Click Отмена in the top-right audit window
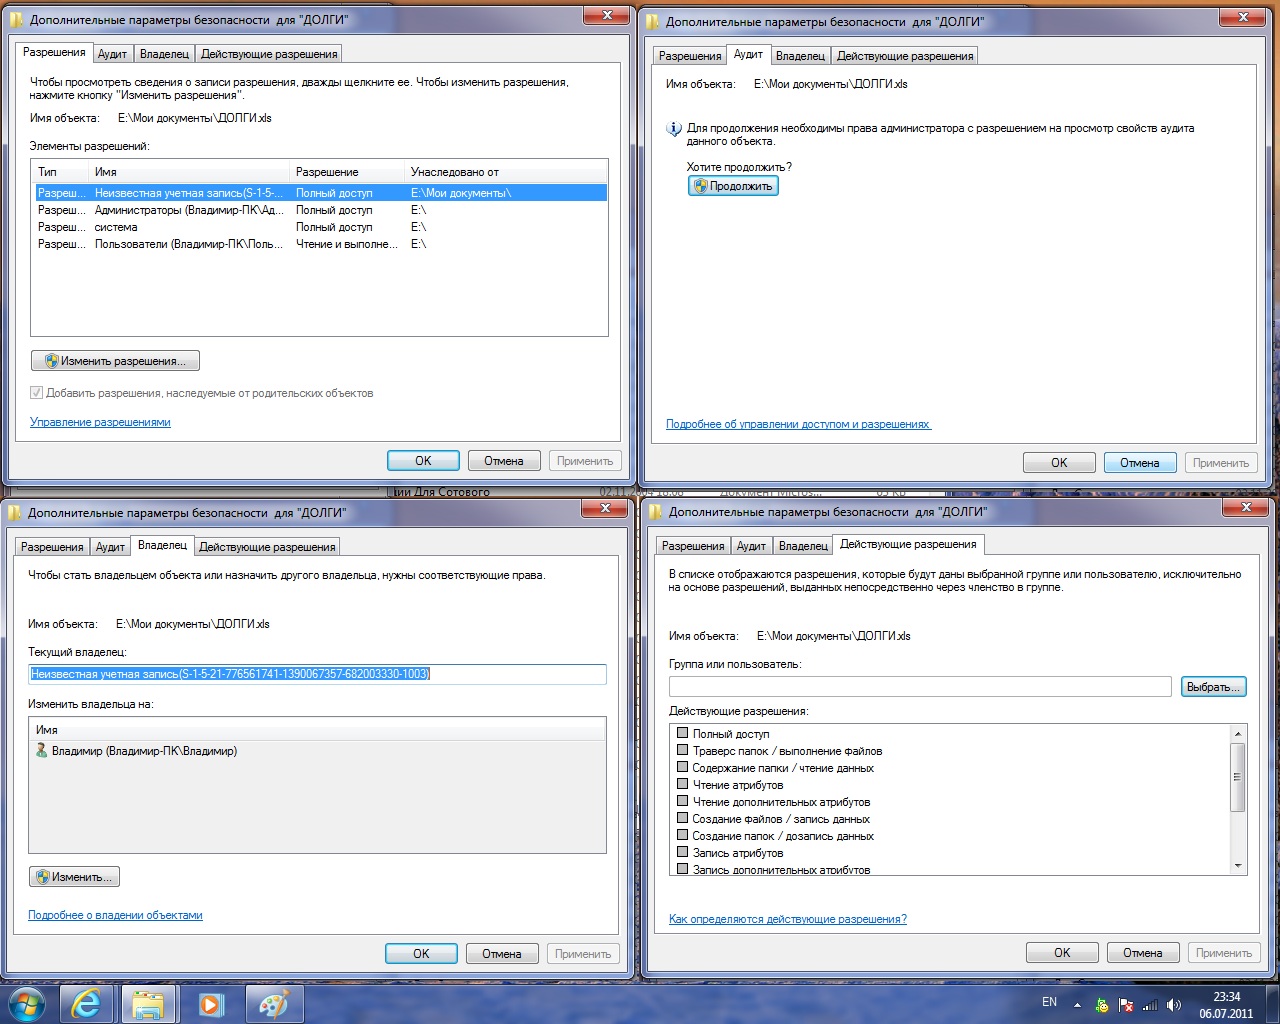Image resolution: width=1280 pixels, height=1024 pixels. [1140, 463]
